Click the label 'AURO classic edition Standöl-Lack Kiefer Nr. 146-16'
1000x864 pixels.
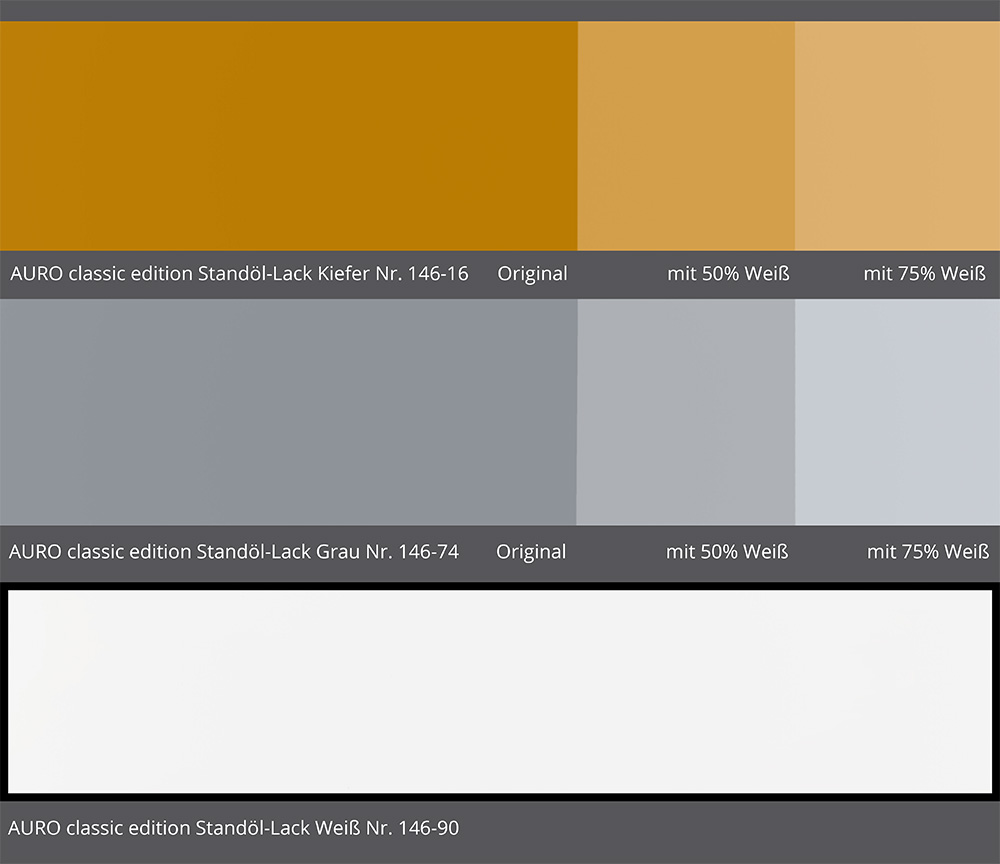239,274
